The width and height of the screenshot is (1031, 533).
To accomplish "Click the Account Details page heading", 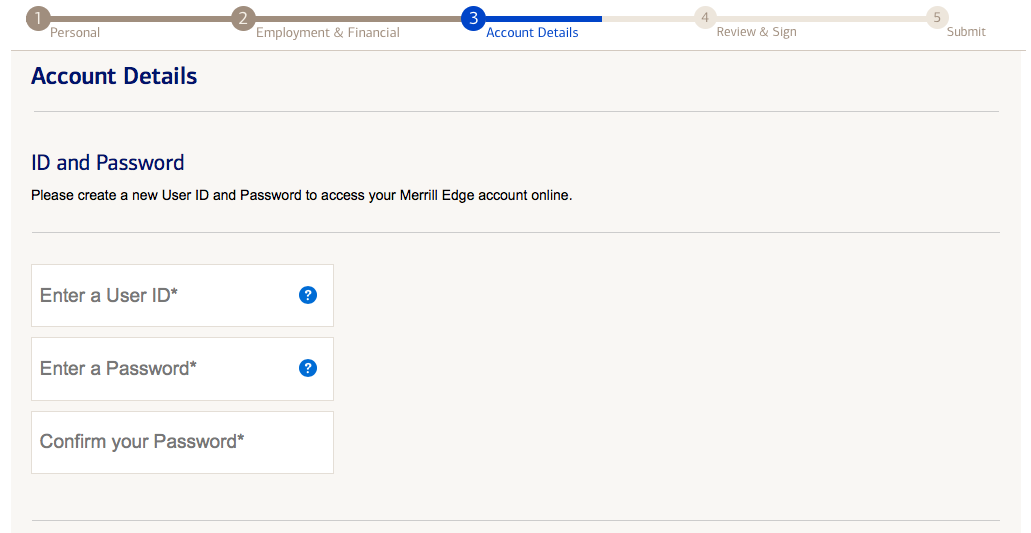I will point(114,76).
